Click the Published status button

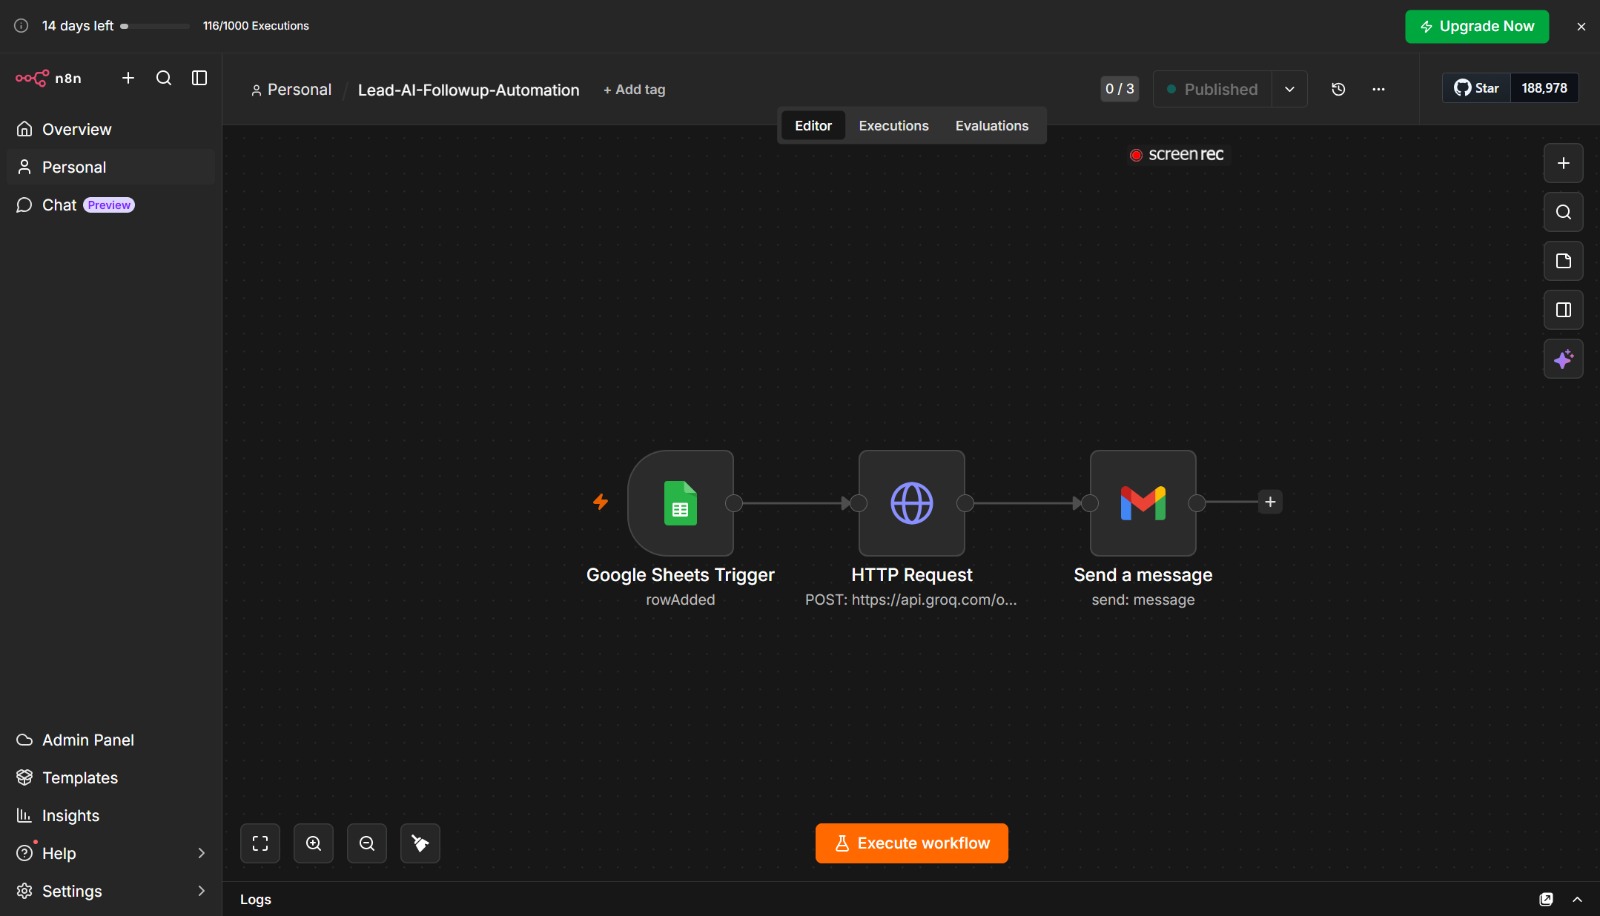[1212, 89]
